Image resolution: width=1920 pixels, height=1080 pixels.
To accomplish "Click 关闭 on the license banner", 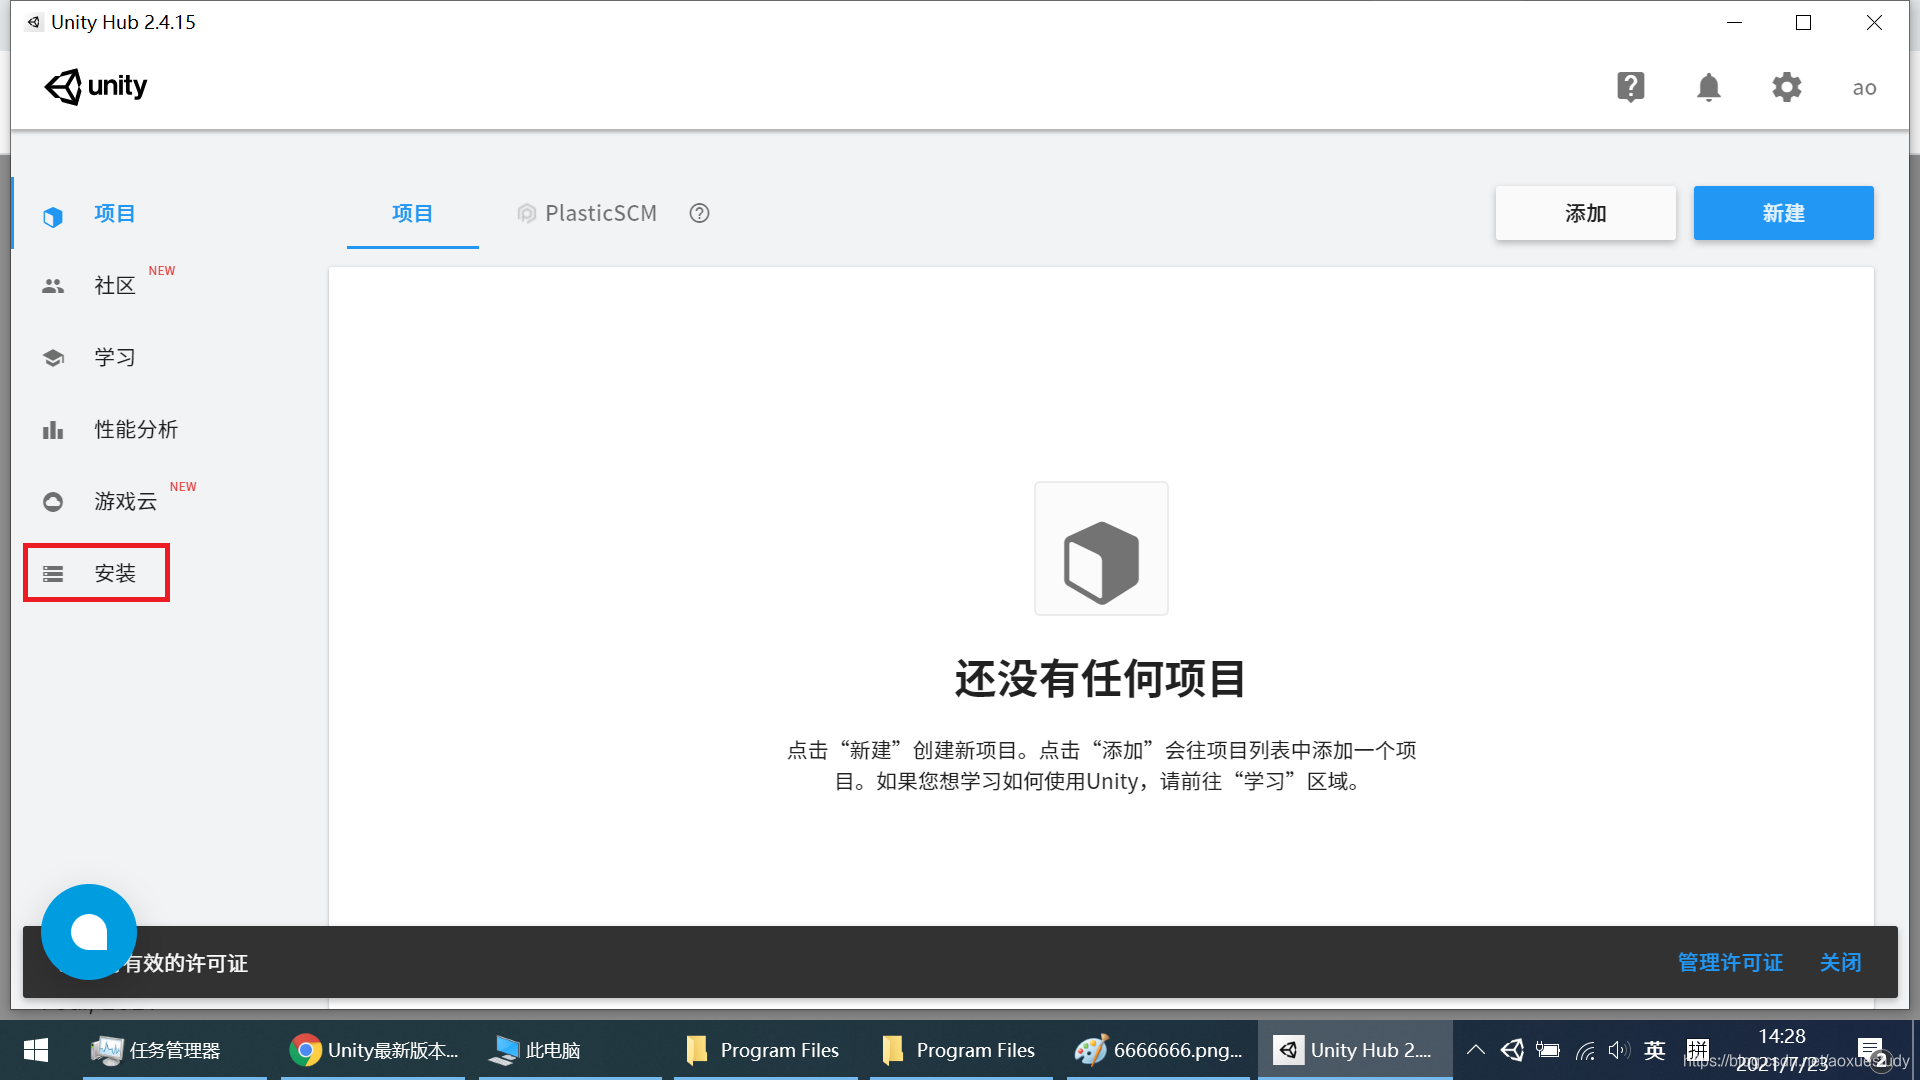I will tap(1840, 962).
